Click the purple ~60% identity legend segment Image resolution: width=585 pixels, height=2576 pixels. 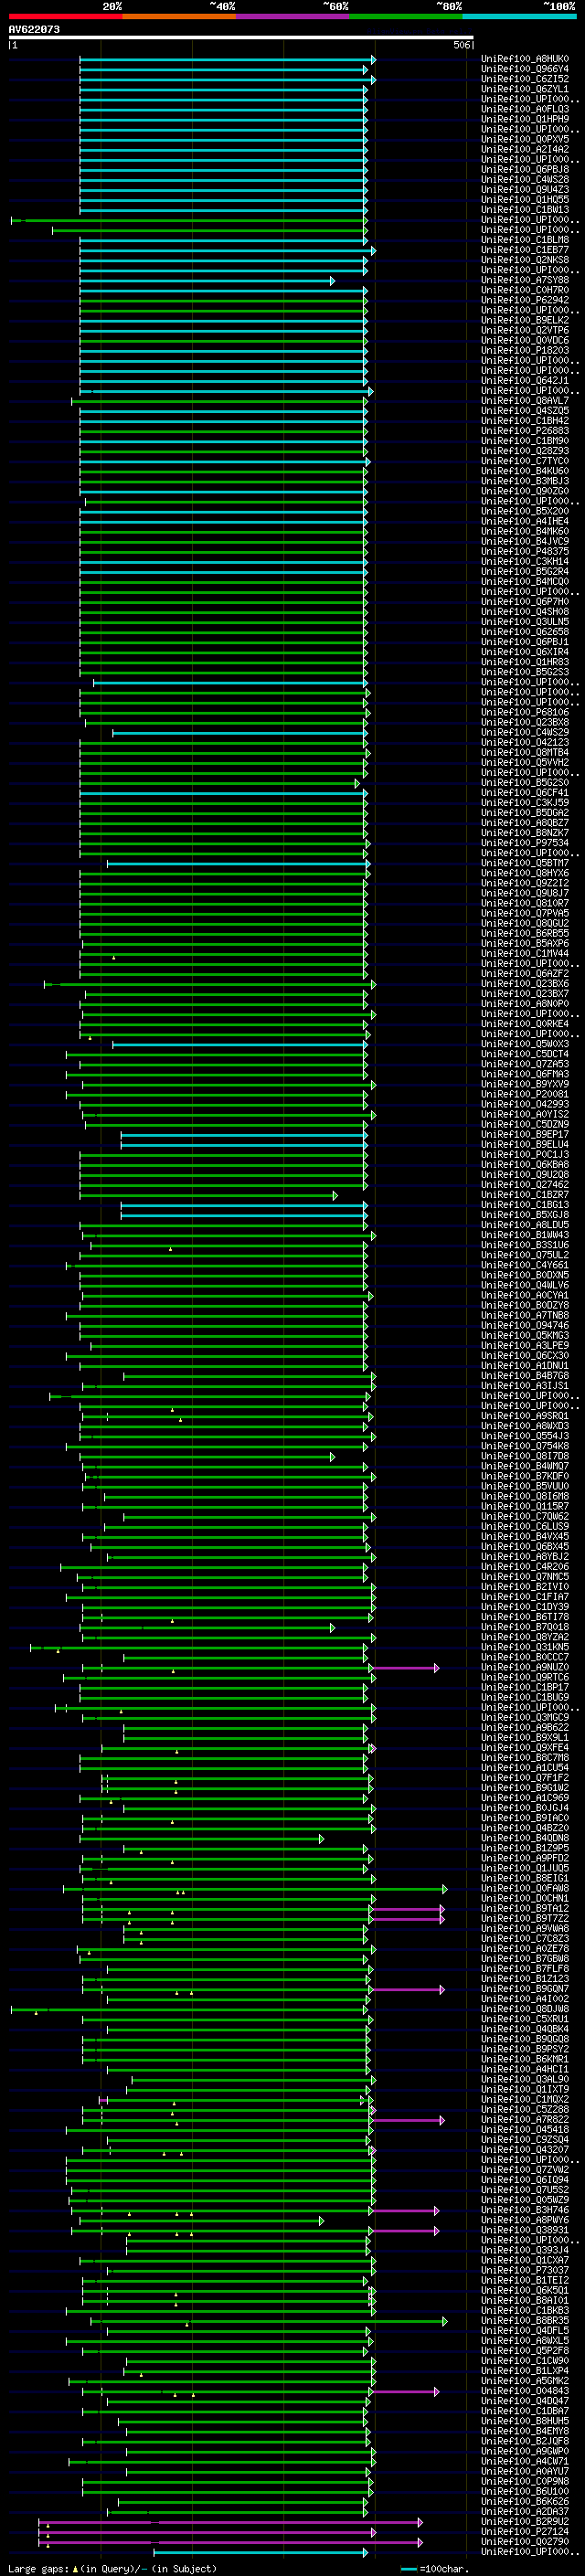(293, 16)
